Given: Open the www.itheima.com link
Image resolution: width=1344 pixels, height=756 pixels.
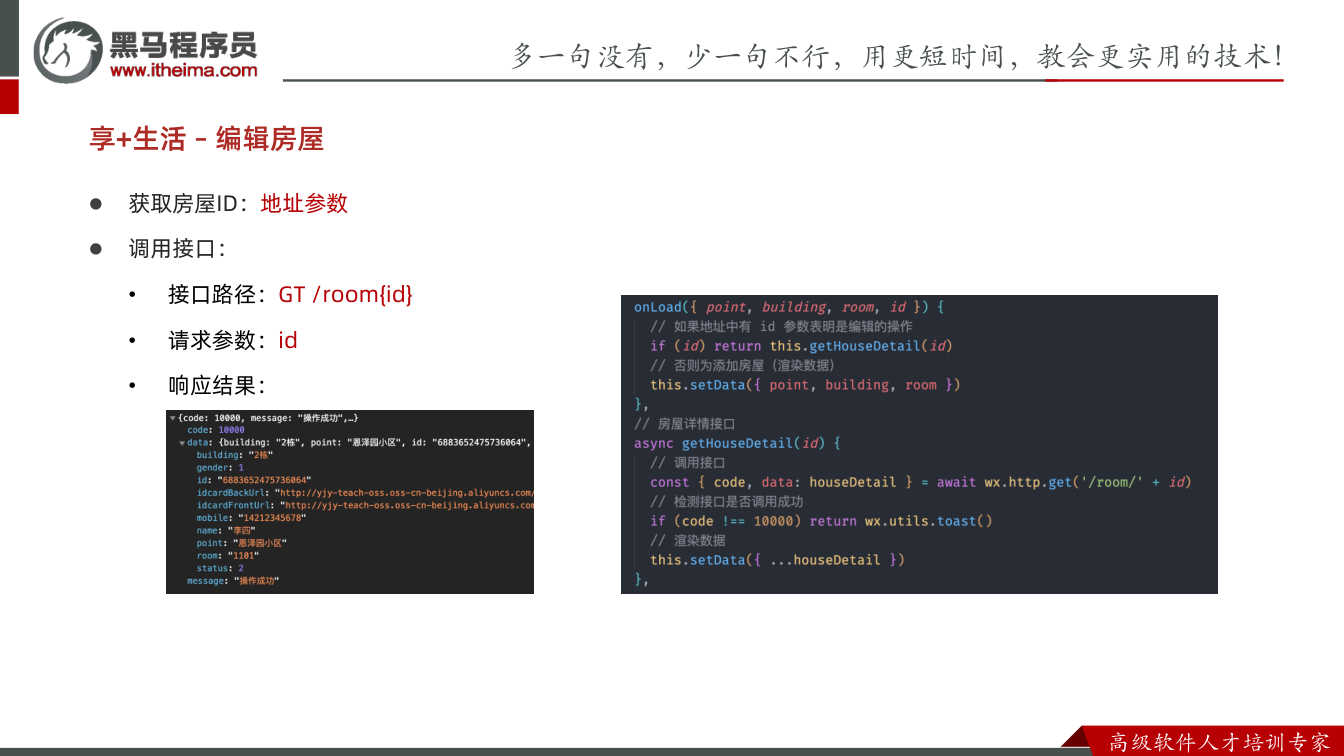Looking at the screenshot, I should click(183, 70).
